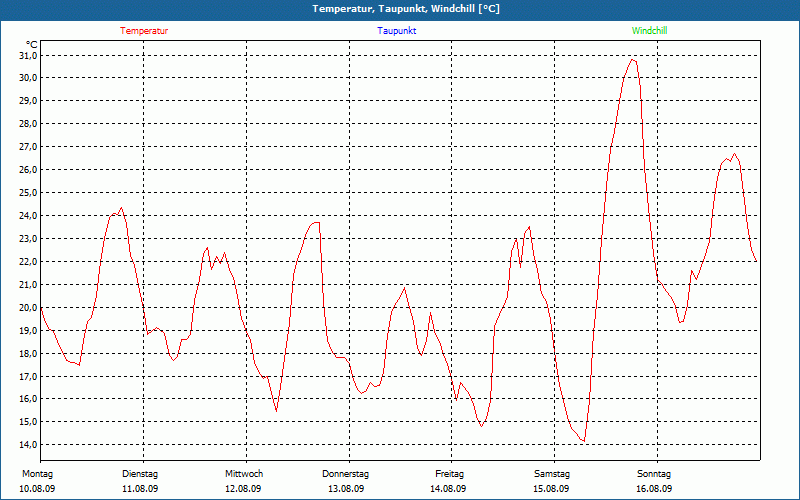The width and height of the screenshot is (800, 500).
Task: Click the date 11.08.09
Action: [140, 489]
